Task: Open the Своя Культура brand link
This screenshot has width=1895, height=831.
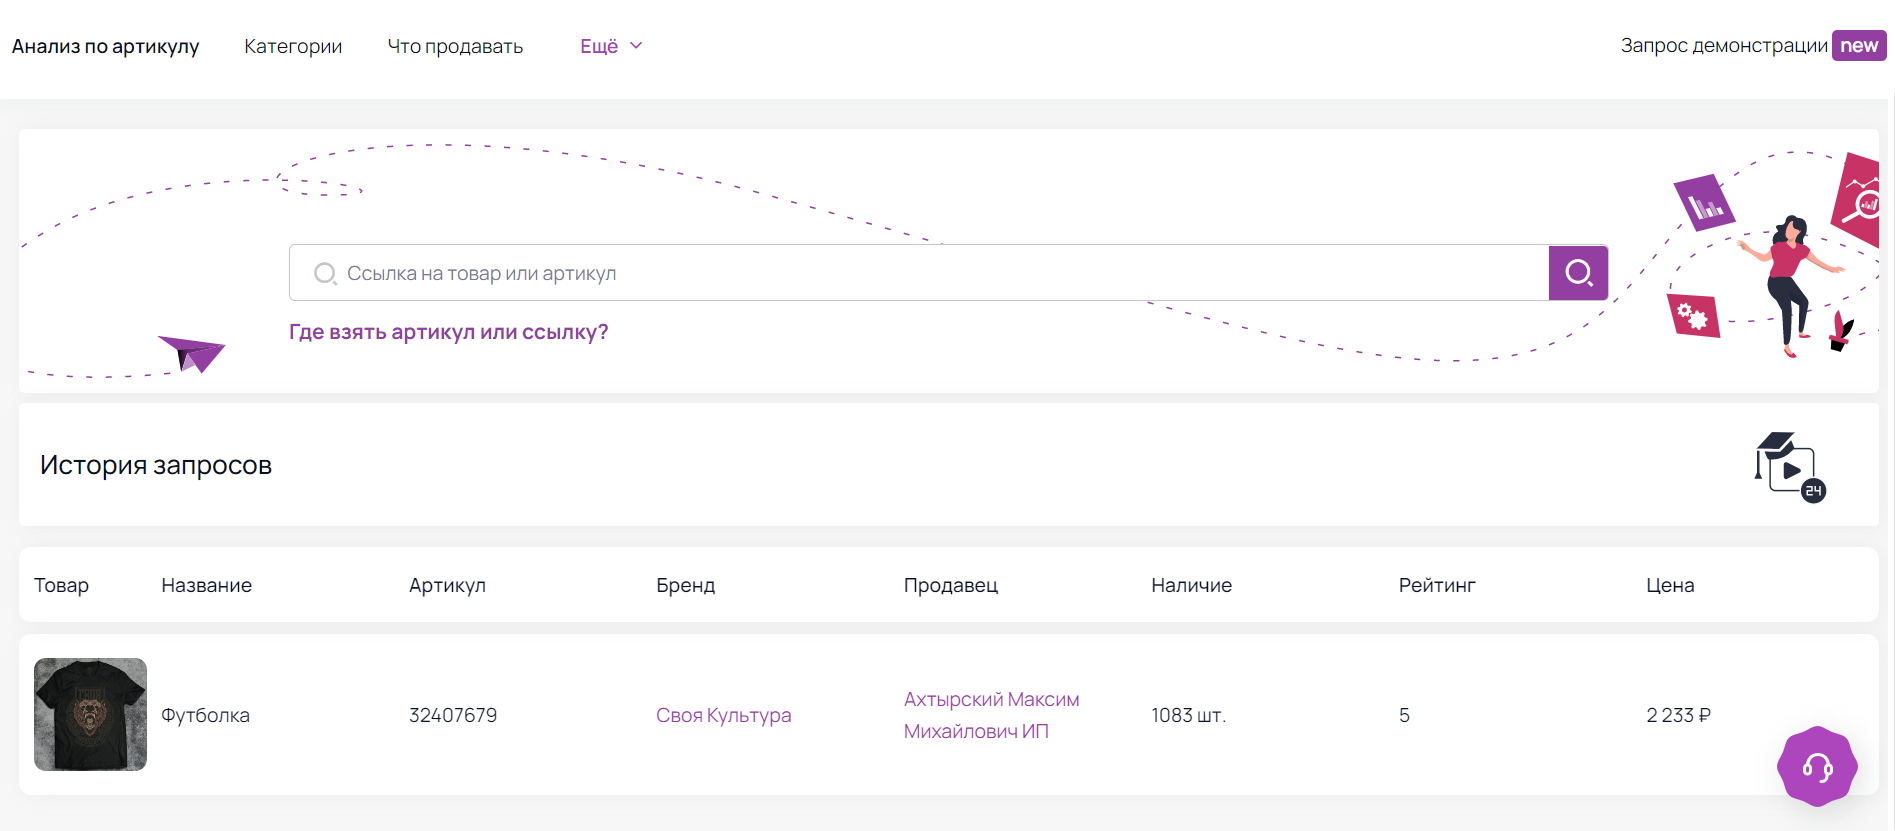Action: (723, 715)
